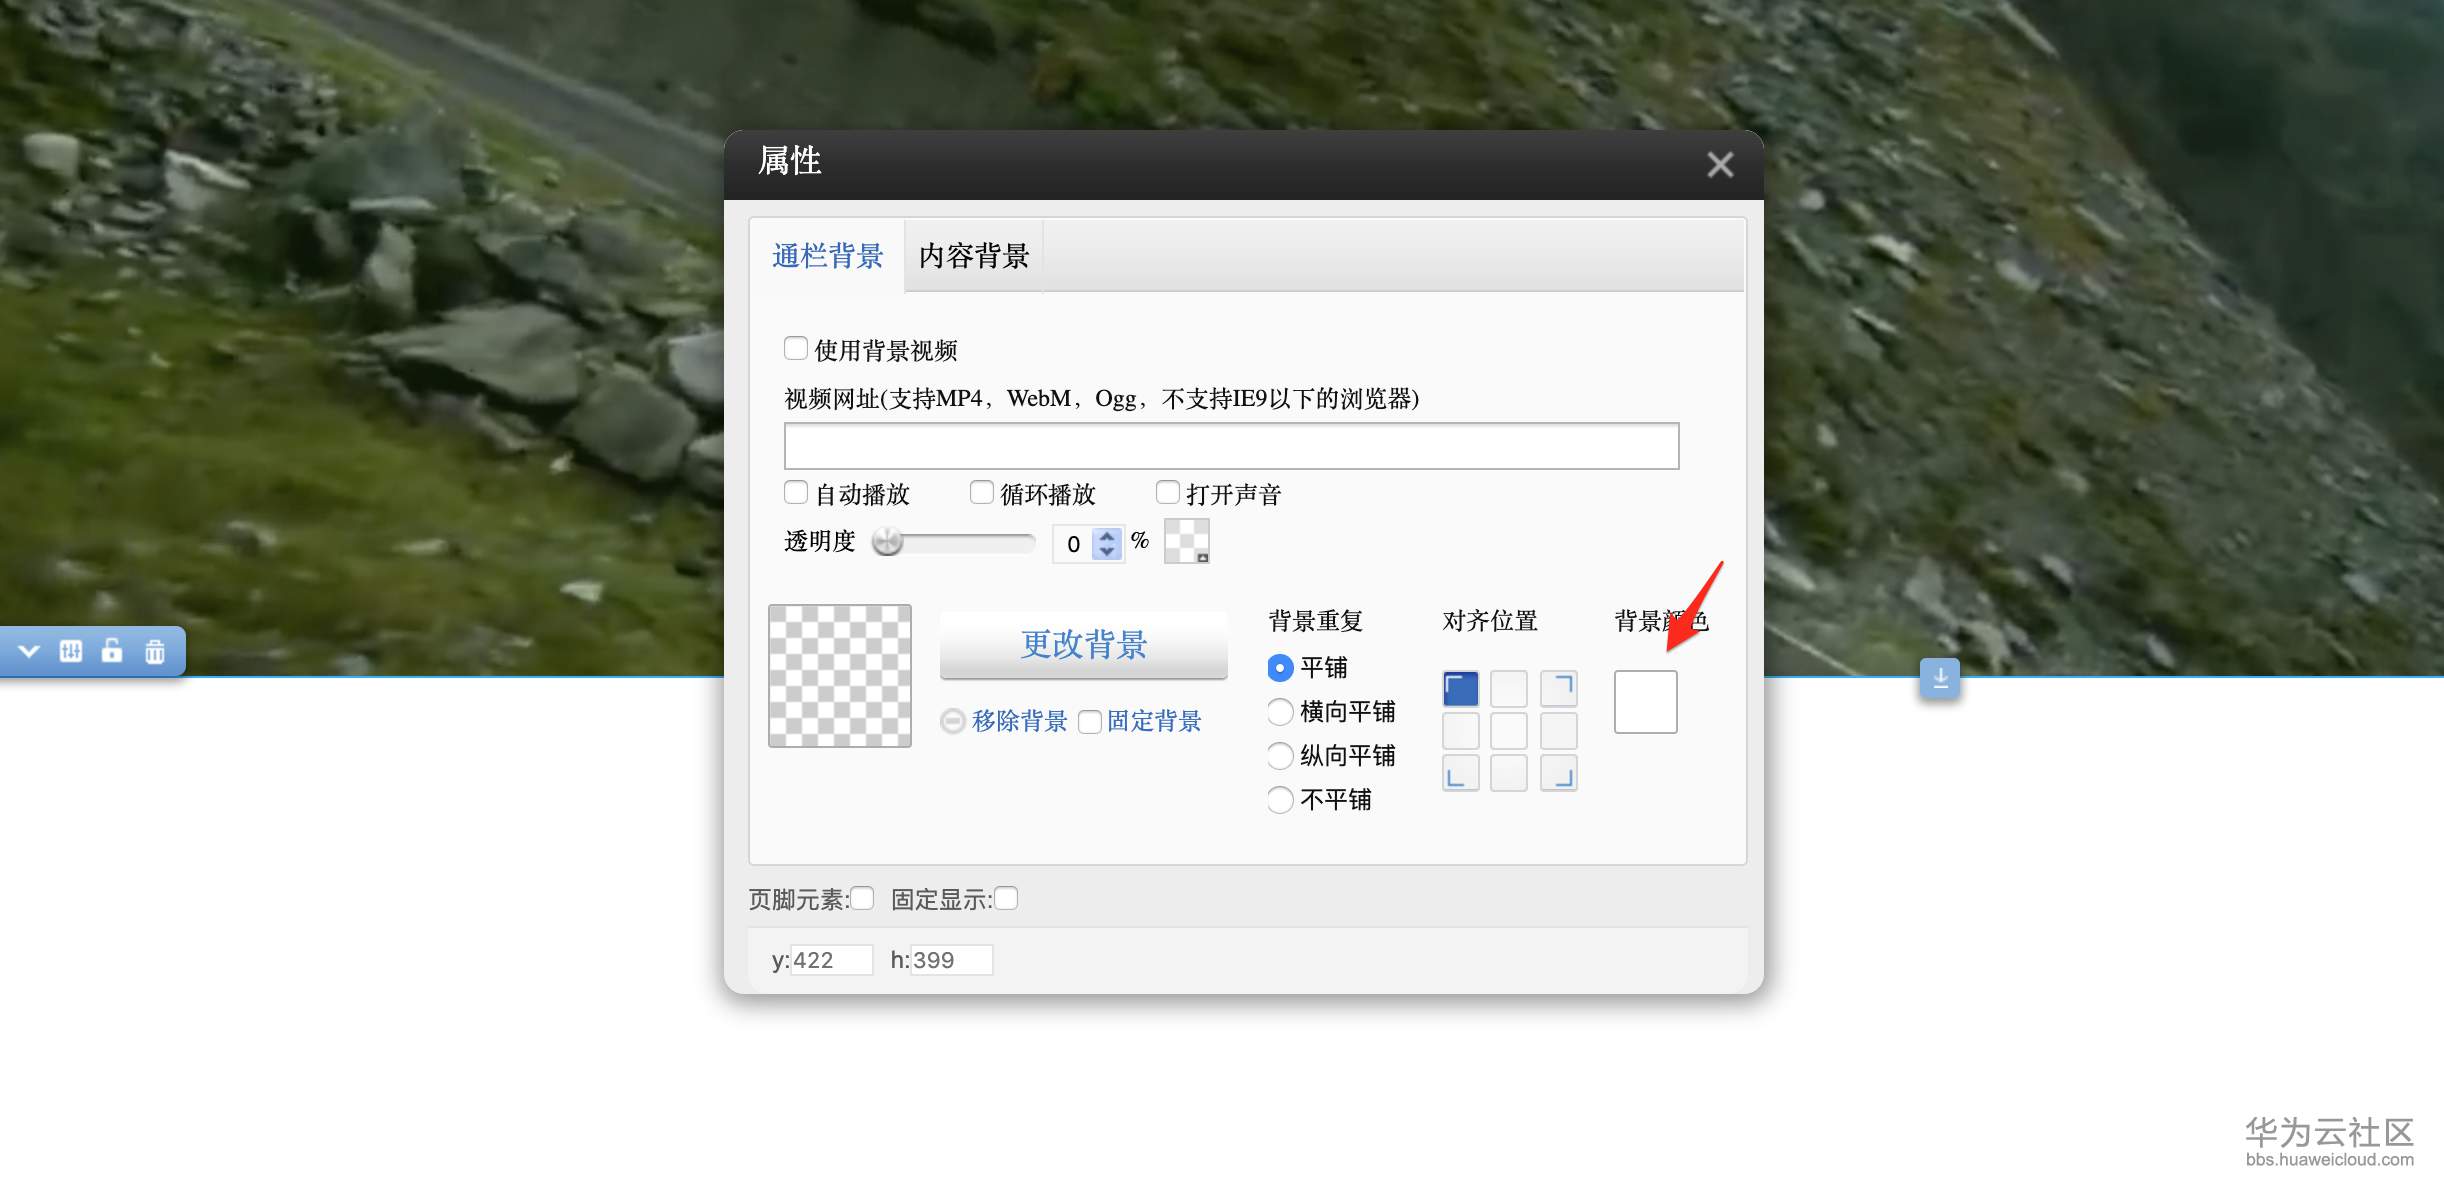Click the unlock padlock icon in the blue toolbar
The height and width of the screenshot is (1196, 2444).
[x=112, y=651]
